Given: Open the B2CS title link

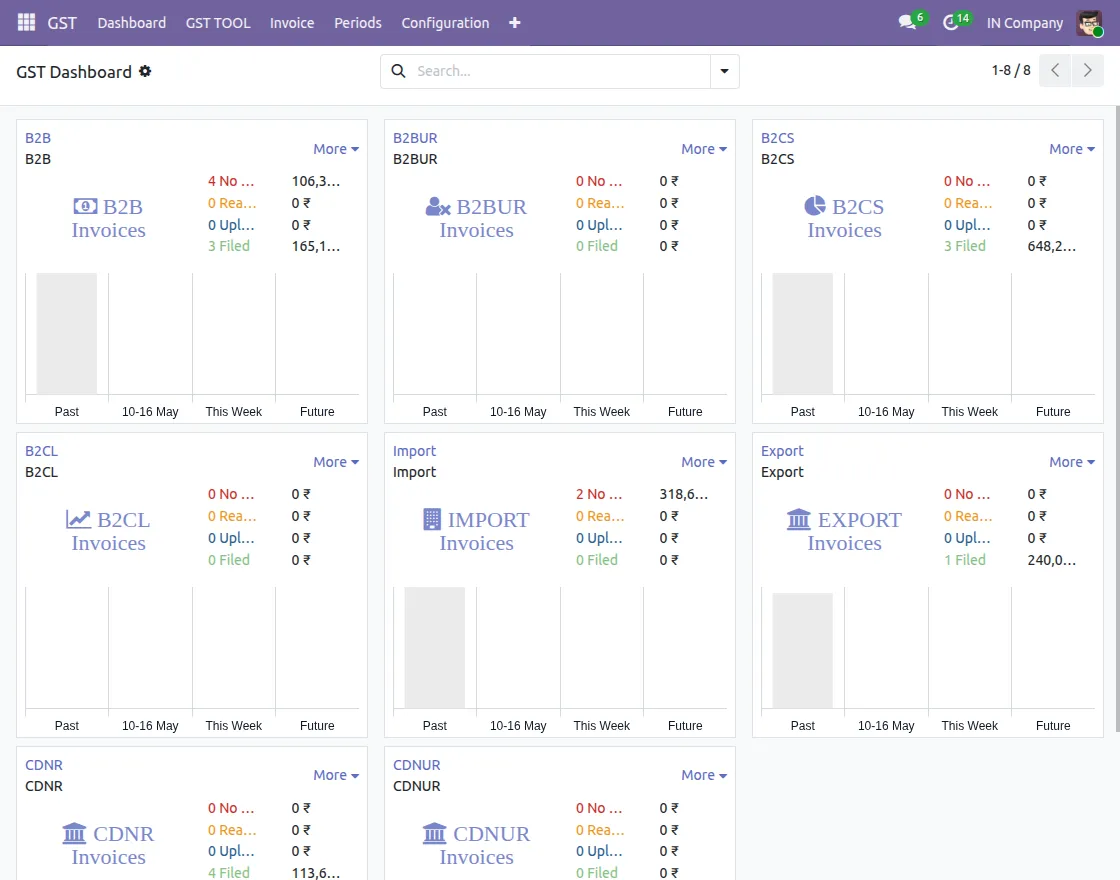Looking at the screenshot, I should click(x=777, y=138).
